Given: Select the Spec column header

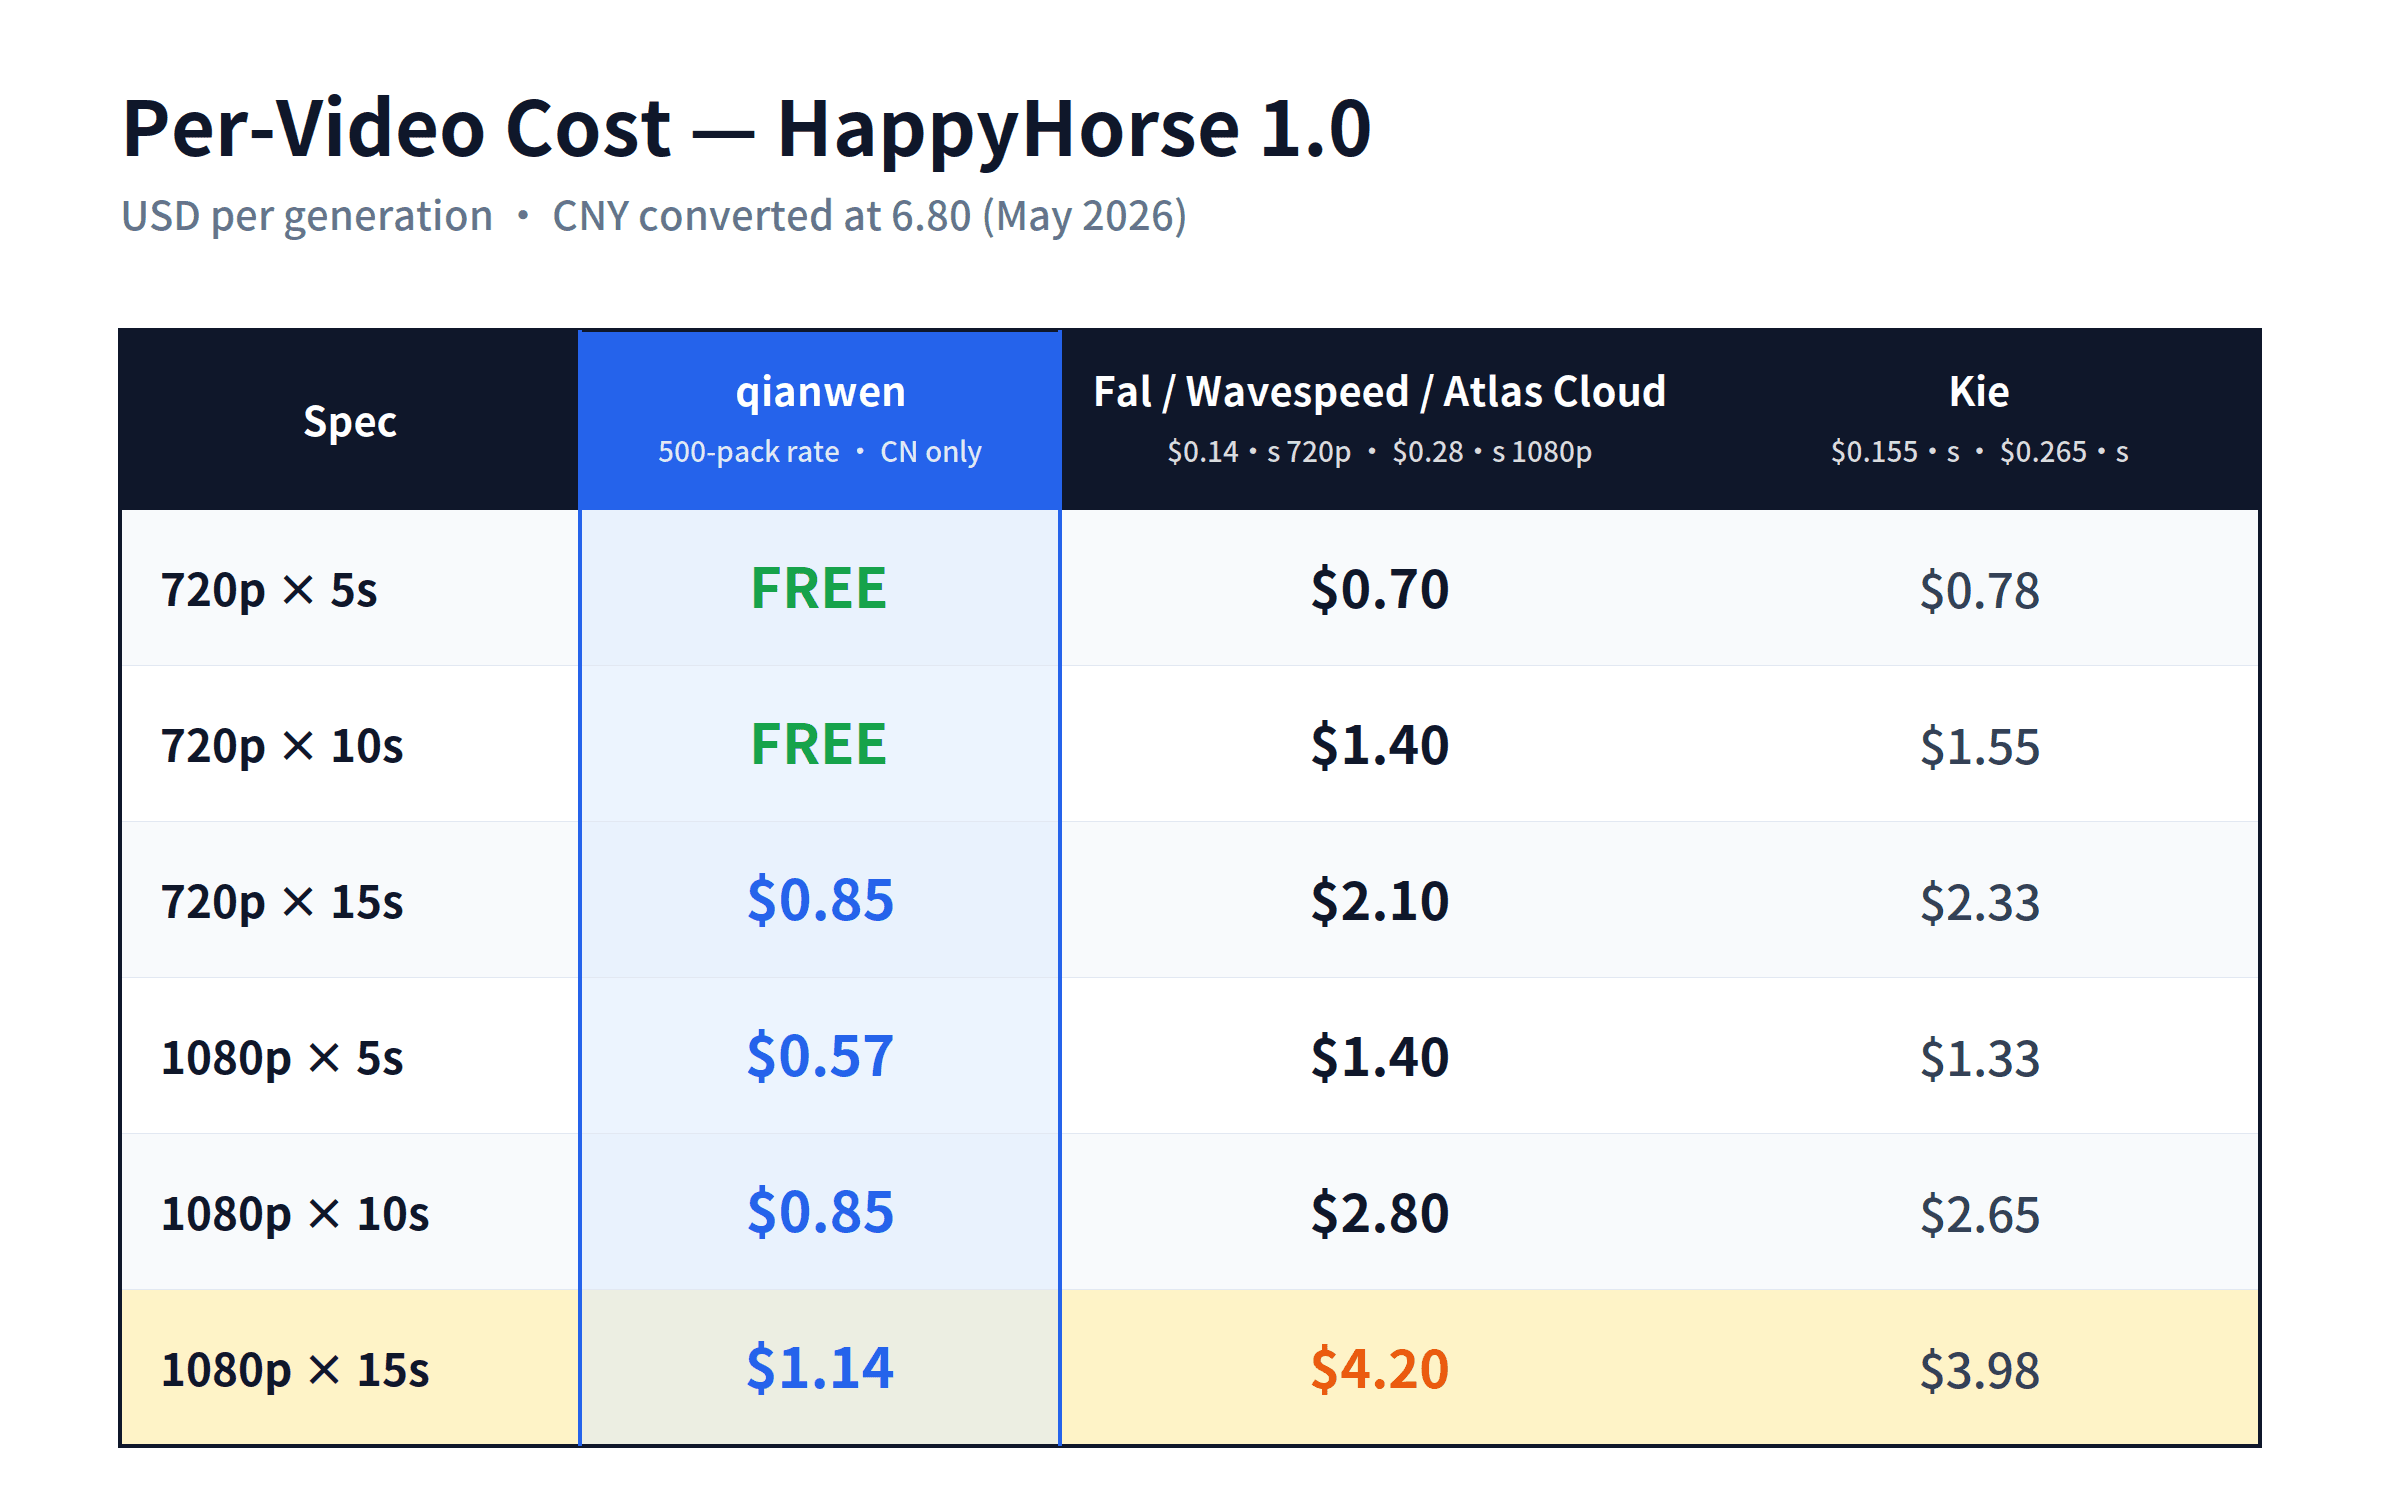Looking at the screenshot, I should [350, 422].
